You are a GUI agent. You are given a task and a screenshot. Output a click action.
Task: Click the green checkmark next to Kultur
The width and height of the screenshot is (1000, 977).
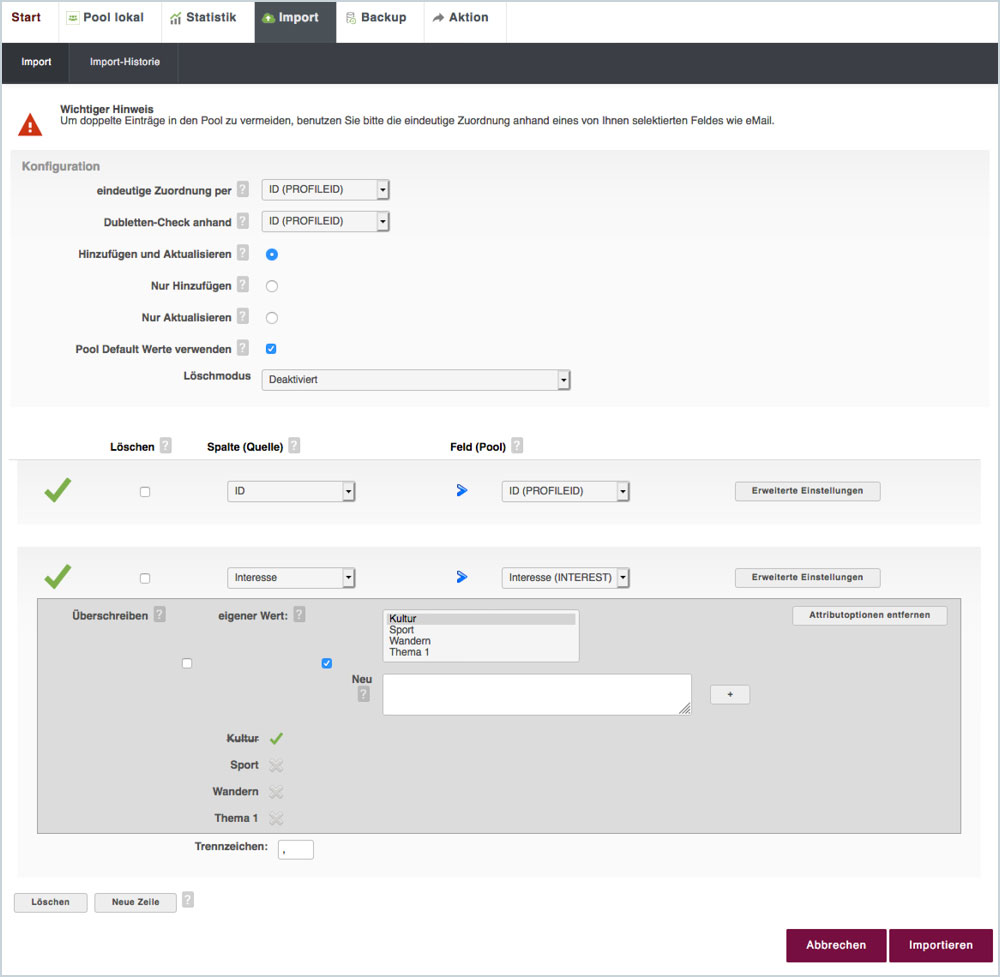pos(277,739)
